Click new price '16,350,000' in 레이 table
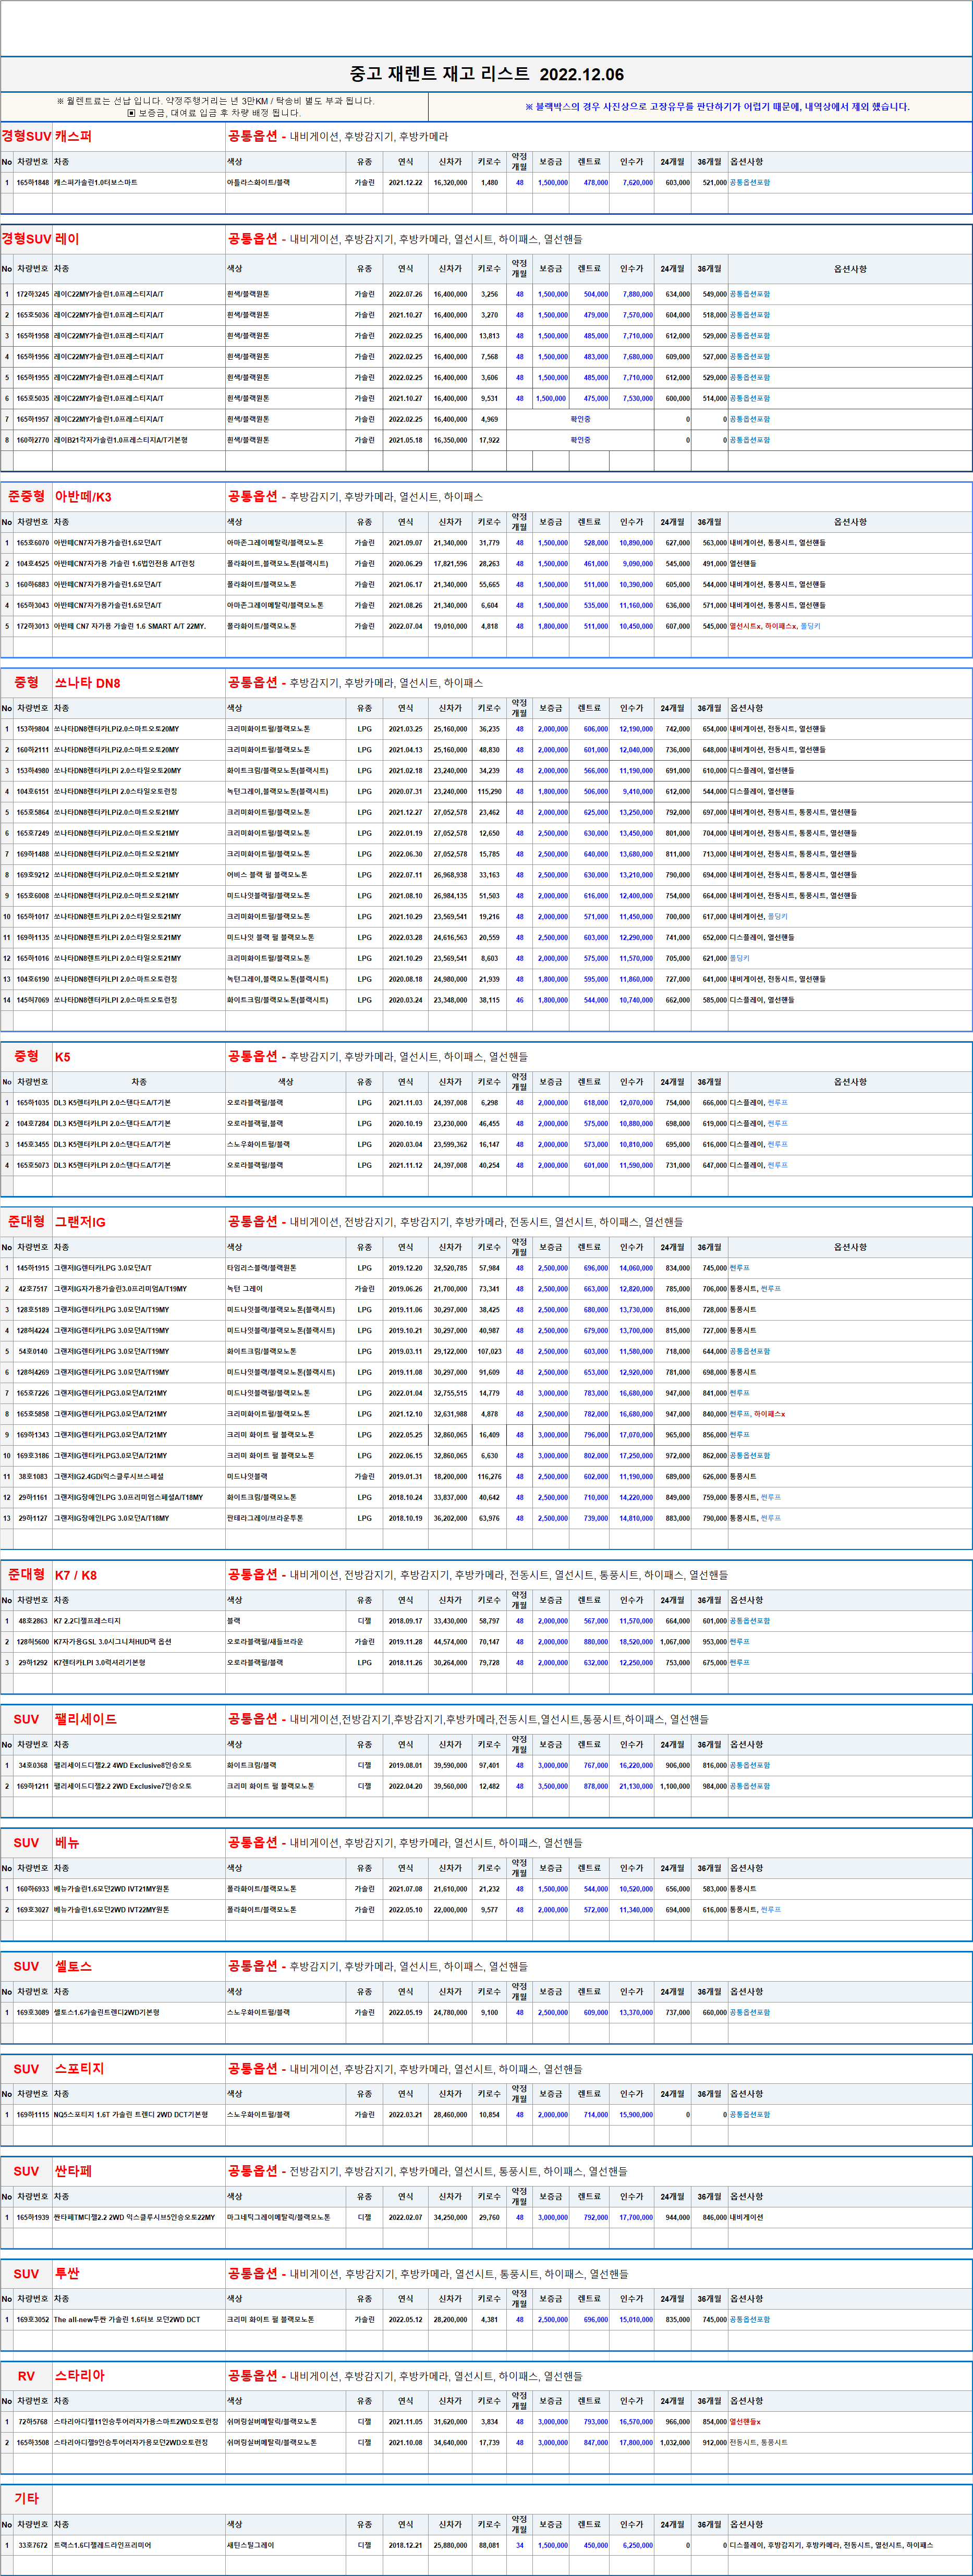 (450, 440)
